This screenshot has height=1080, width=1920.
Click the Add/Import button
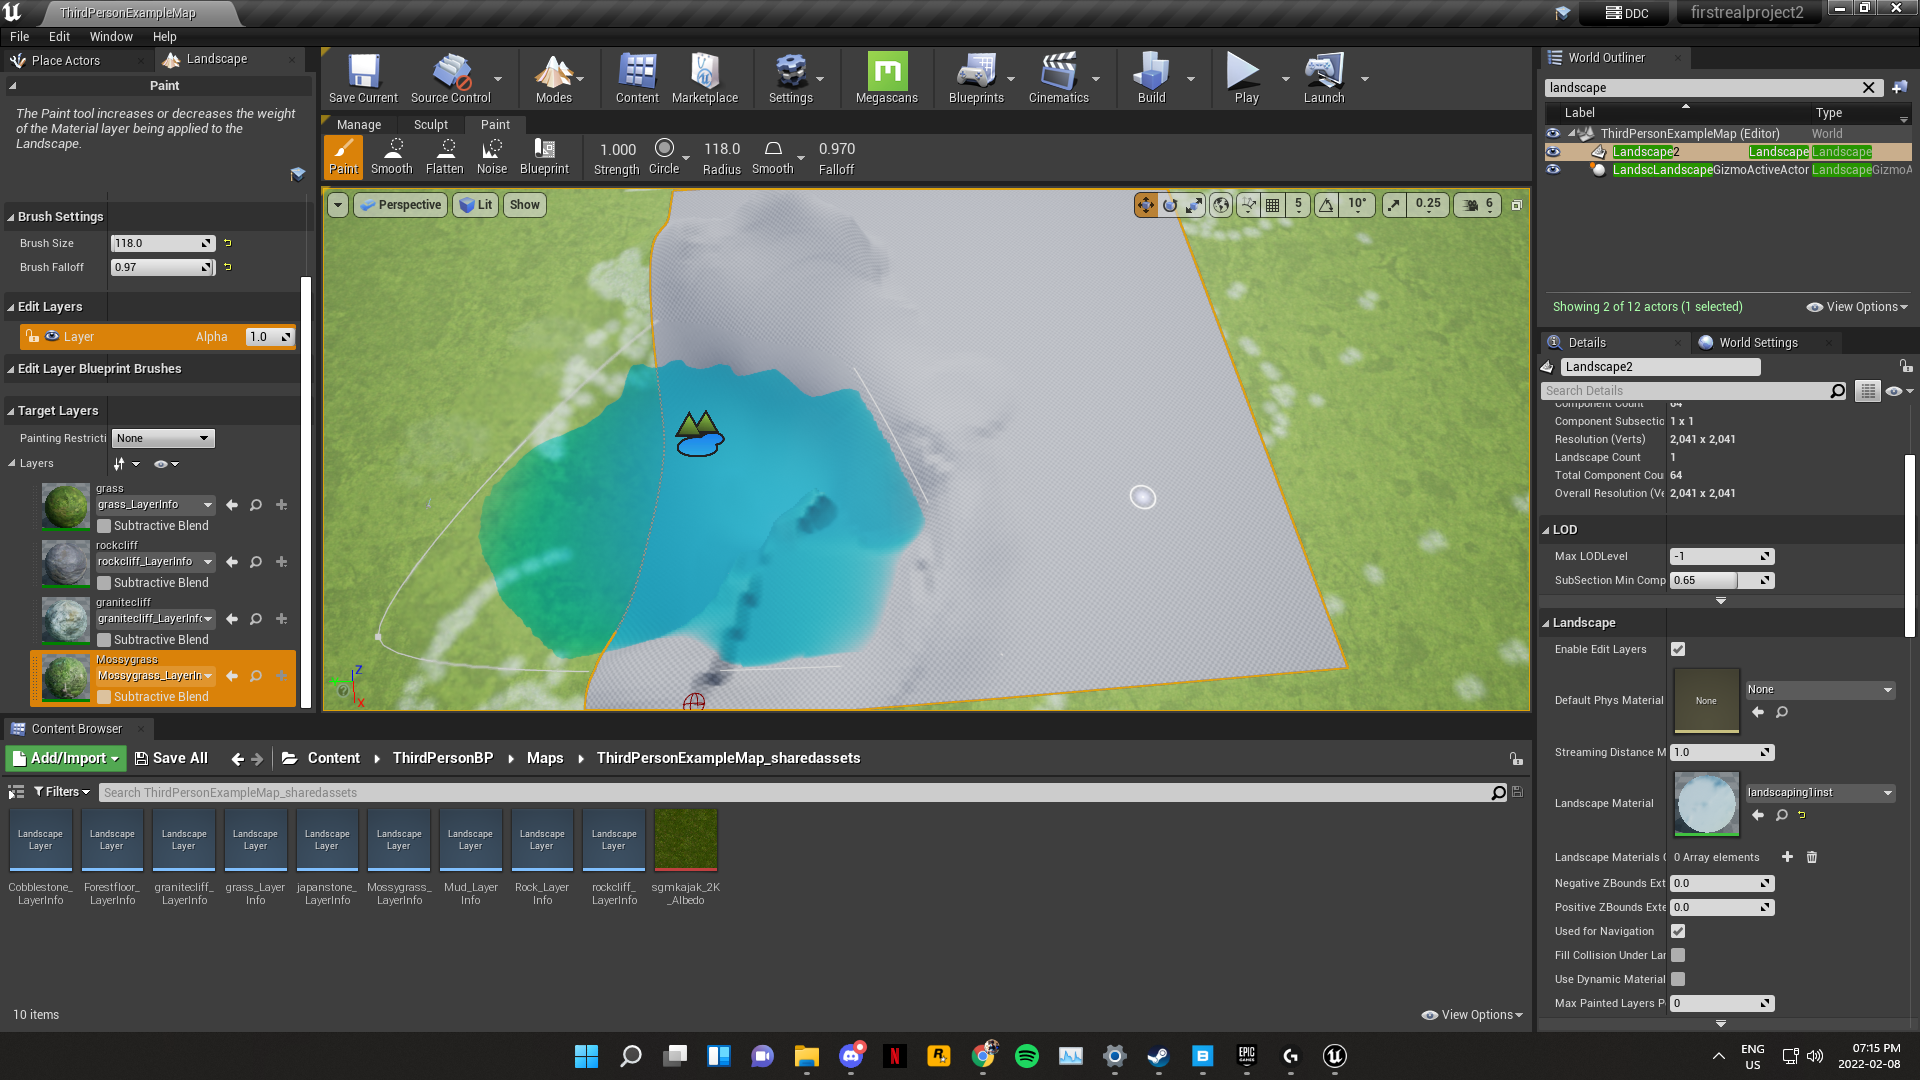pyautogui.click(x=66, y=759)
